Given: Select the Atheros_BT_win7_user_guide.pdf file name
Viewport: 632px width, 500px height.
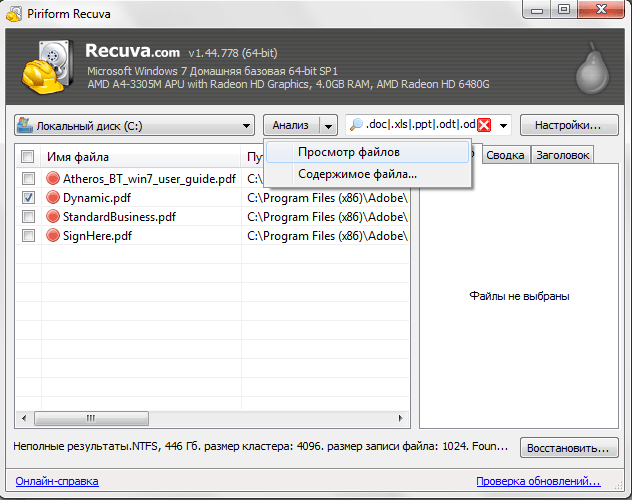Looking at the screenshot, I should pos(150,178).
